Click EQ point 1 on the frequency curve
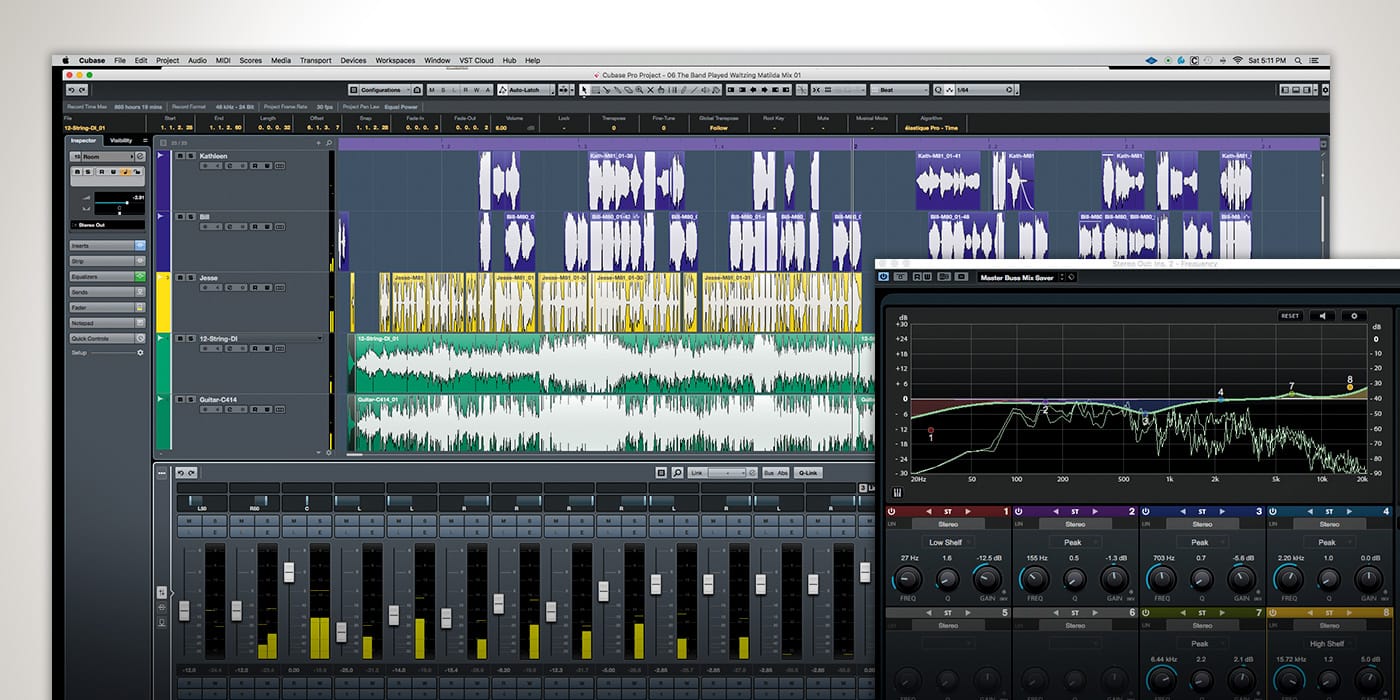The width and height of the screenshot is (1400, 700). 931,430
